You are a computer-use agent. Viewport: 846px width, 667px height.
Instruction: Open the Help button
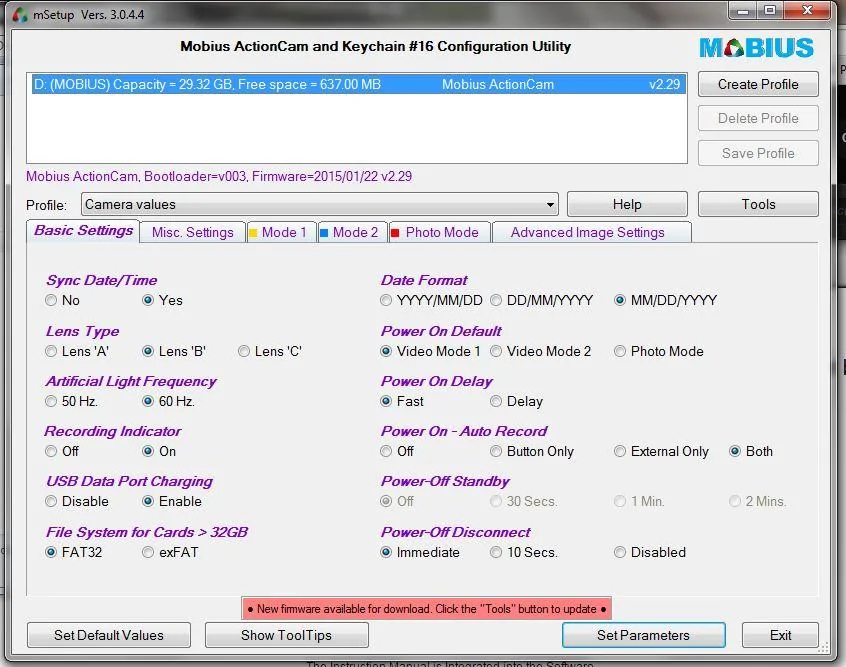click(627, 205)
